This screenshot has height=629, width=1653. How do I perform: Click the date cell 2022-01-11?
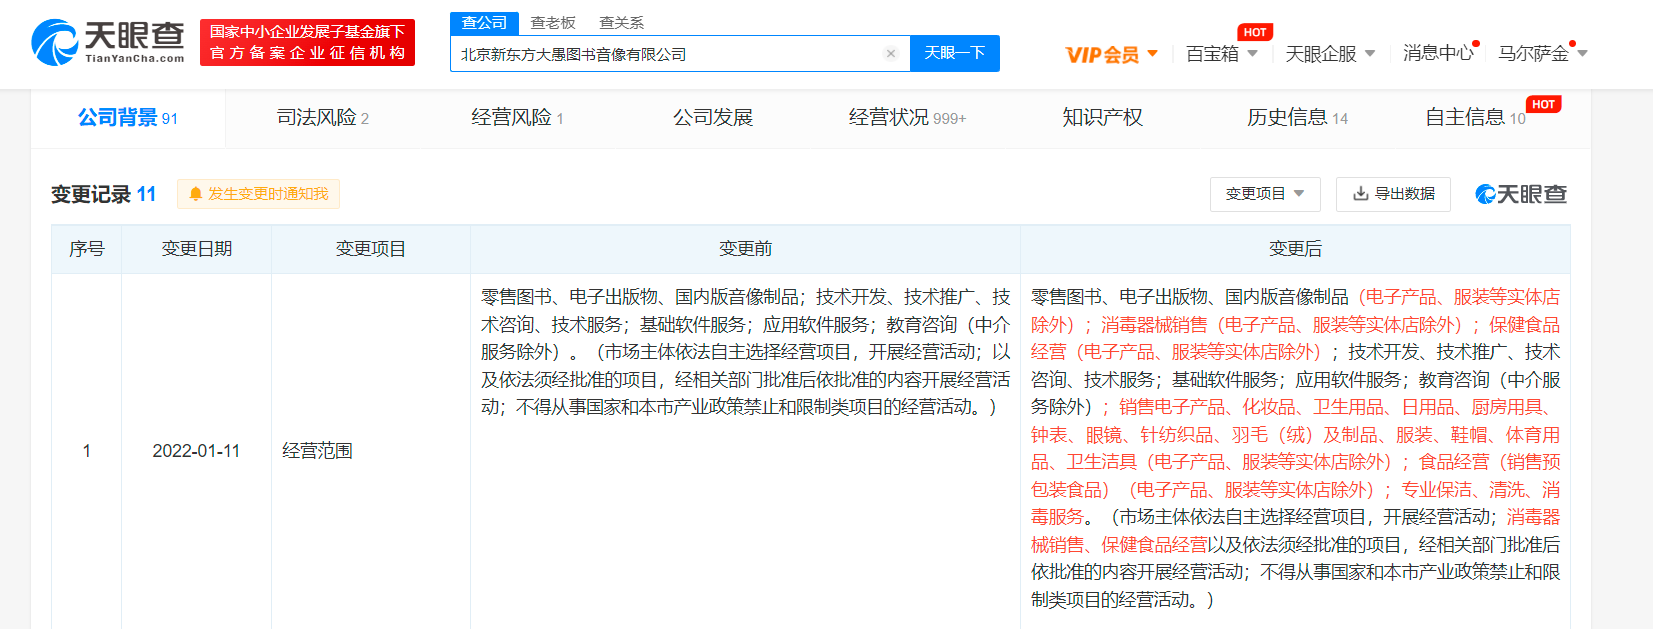point(196,451)
